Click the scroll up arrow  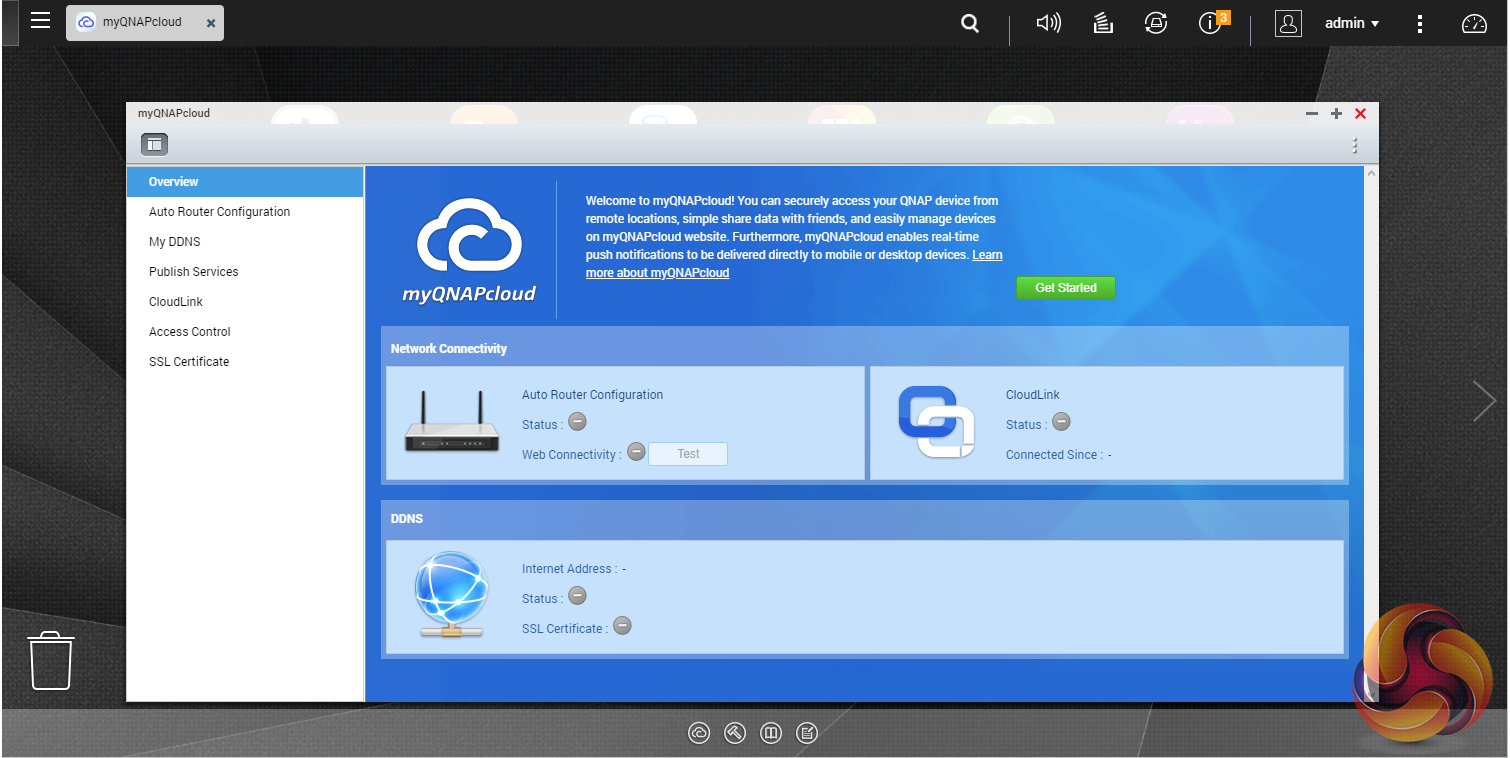tap(1371, 174)
